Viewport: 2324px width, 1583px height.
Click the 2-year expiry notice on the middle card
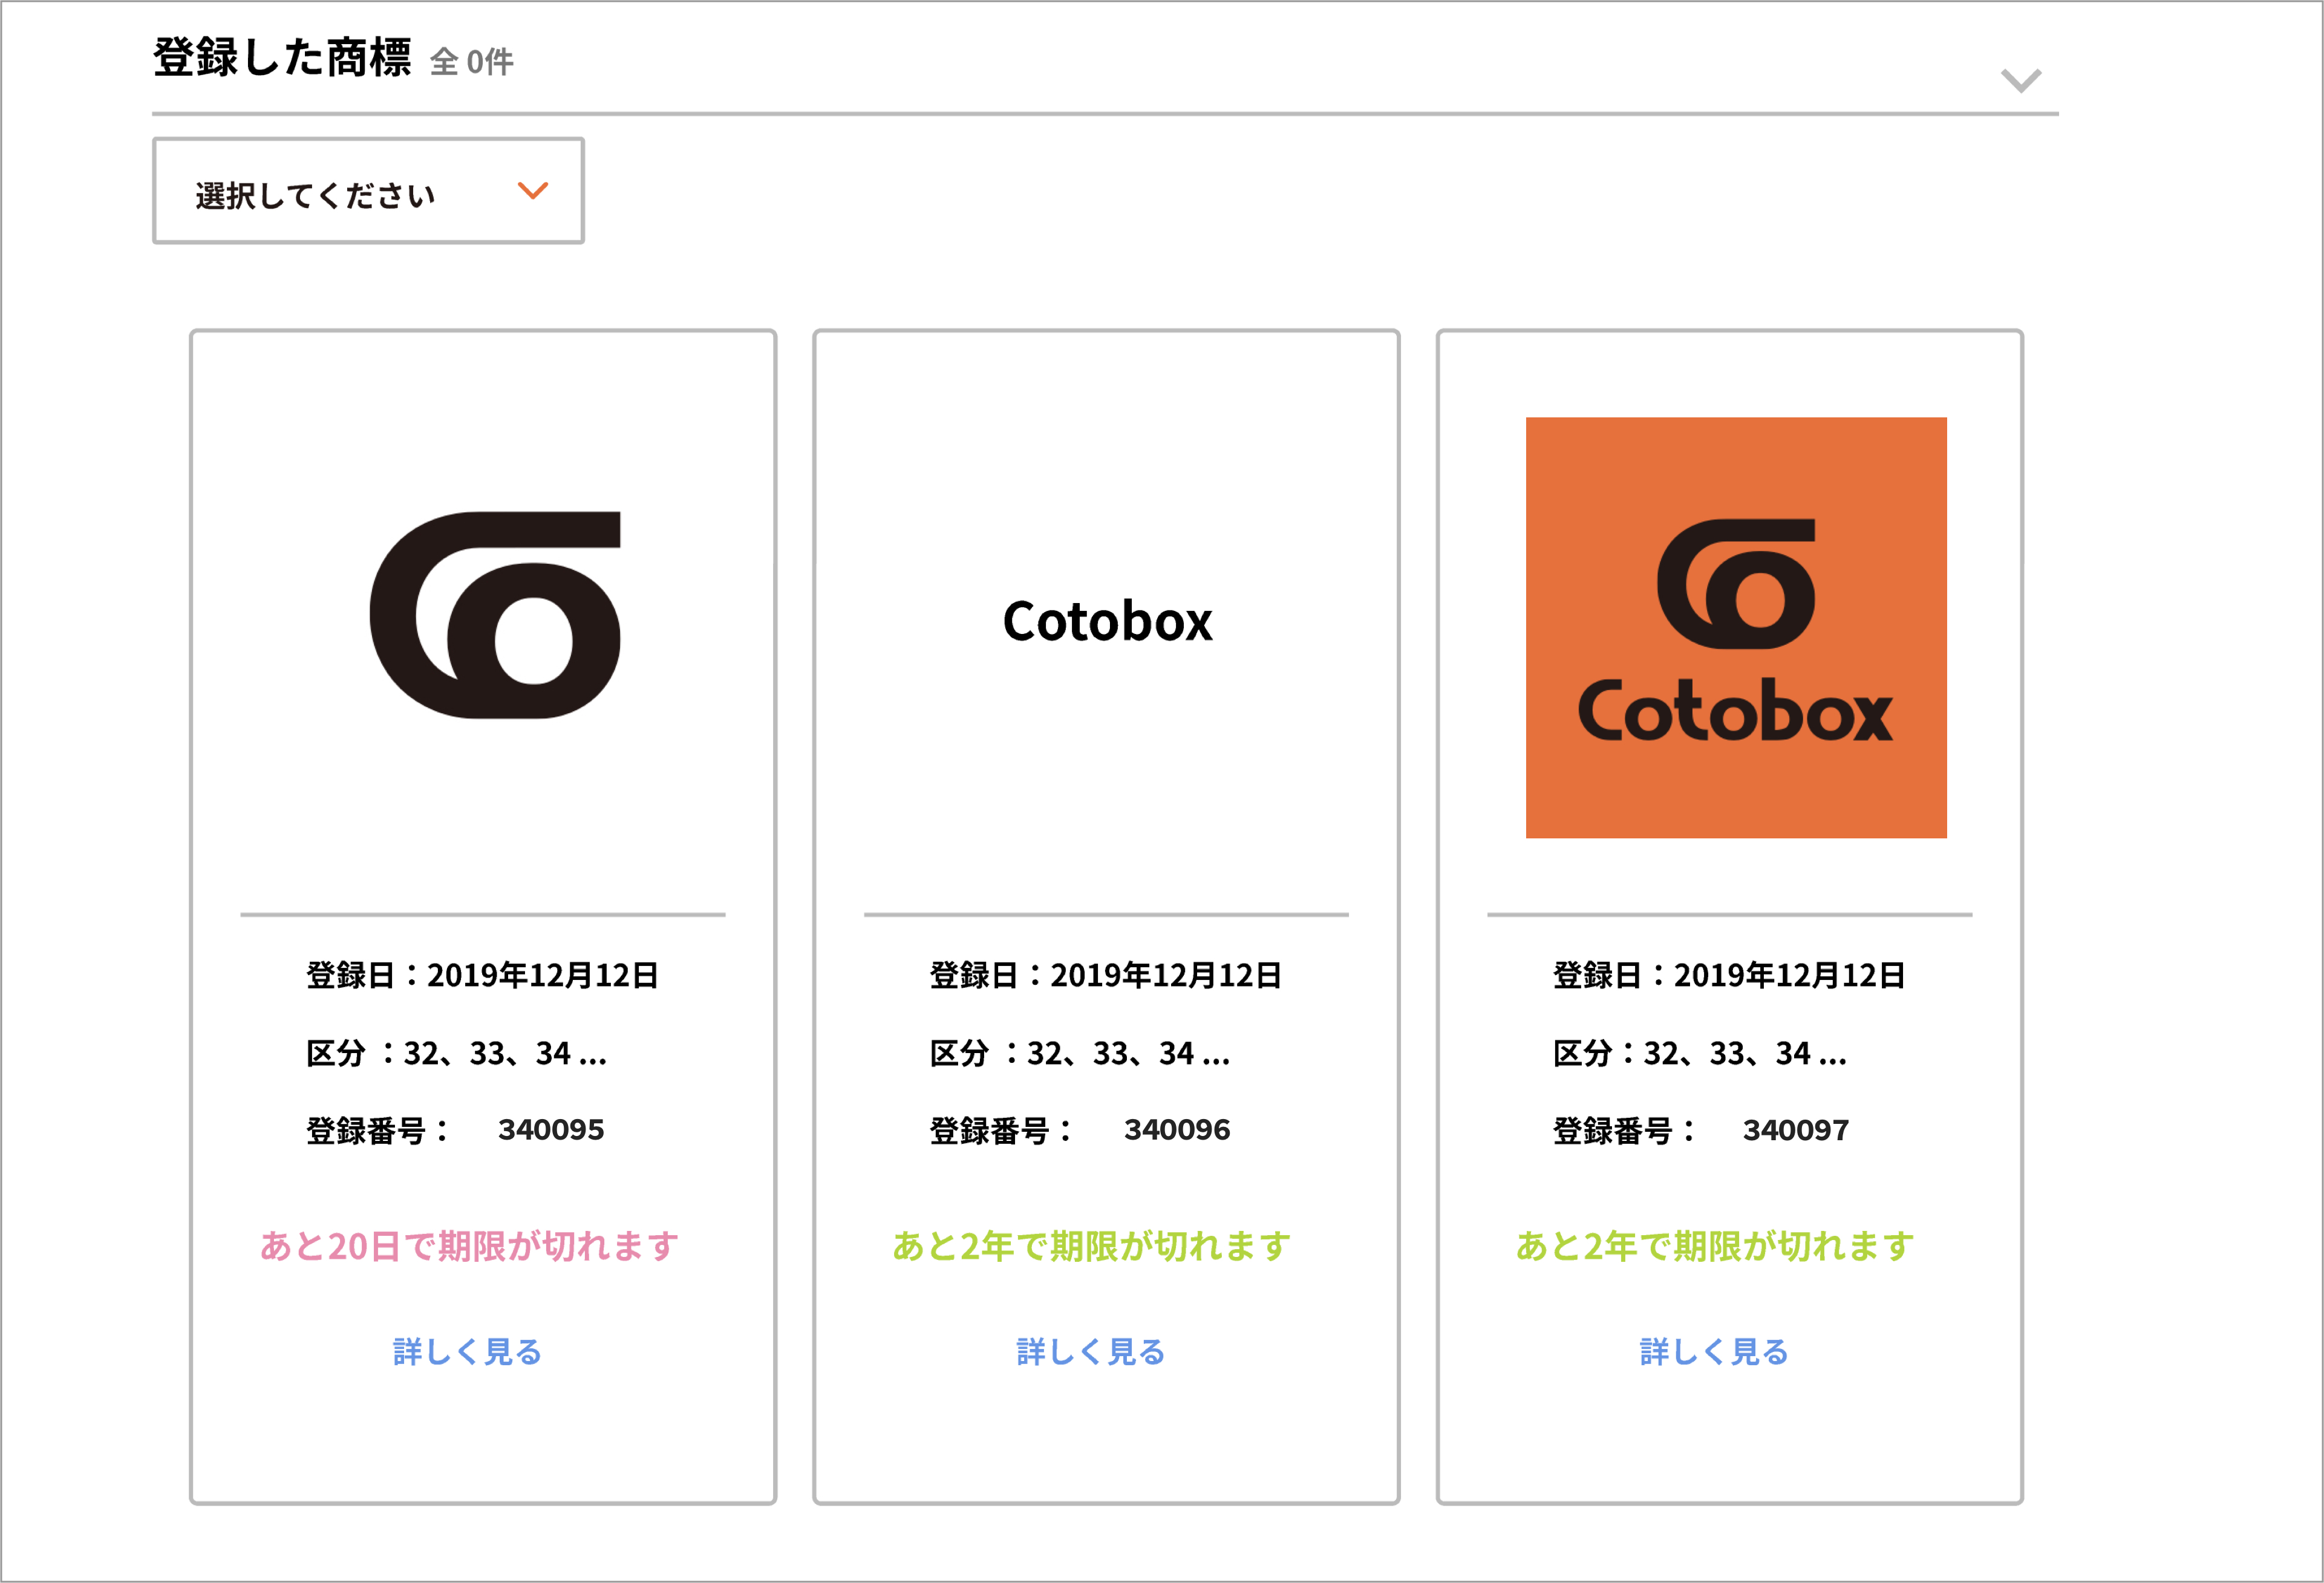[1091, 1246]
